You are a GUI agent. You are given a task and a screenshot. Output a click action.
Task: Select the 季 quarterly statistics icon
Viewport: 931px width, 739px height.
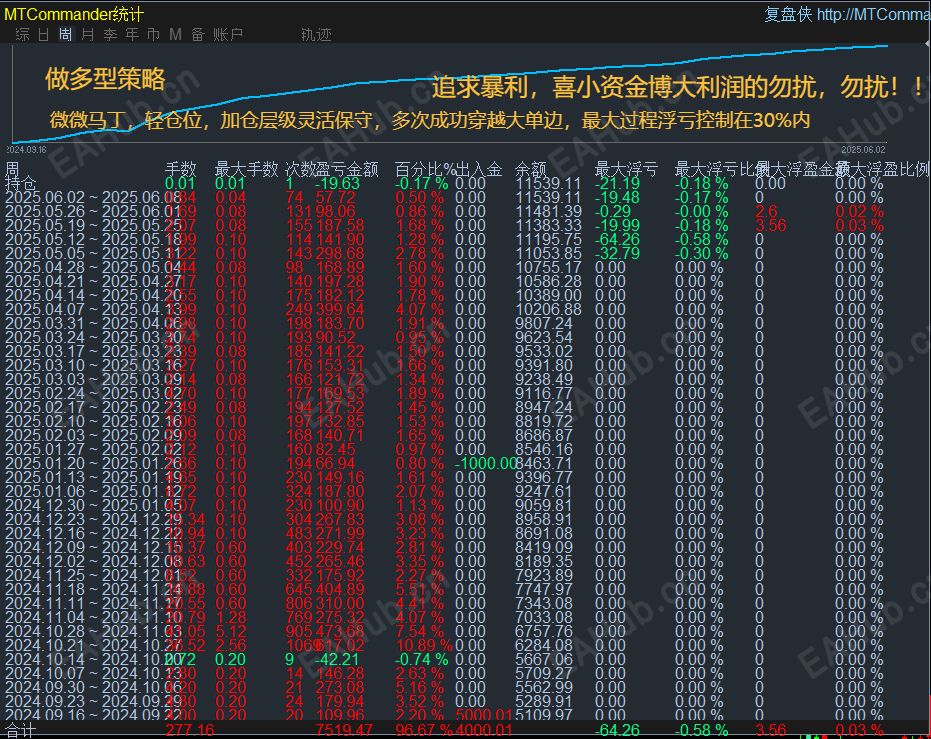[x=108, y=33]
